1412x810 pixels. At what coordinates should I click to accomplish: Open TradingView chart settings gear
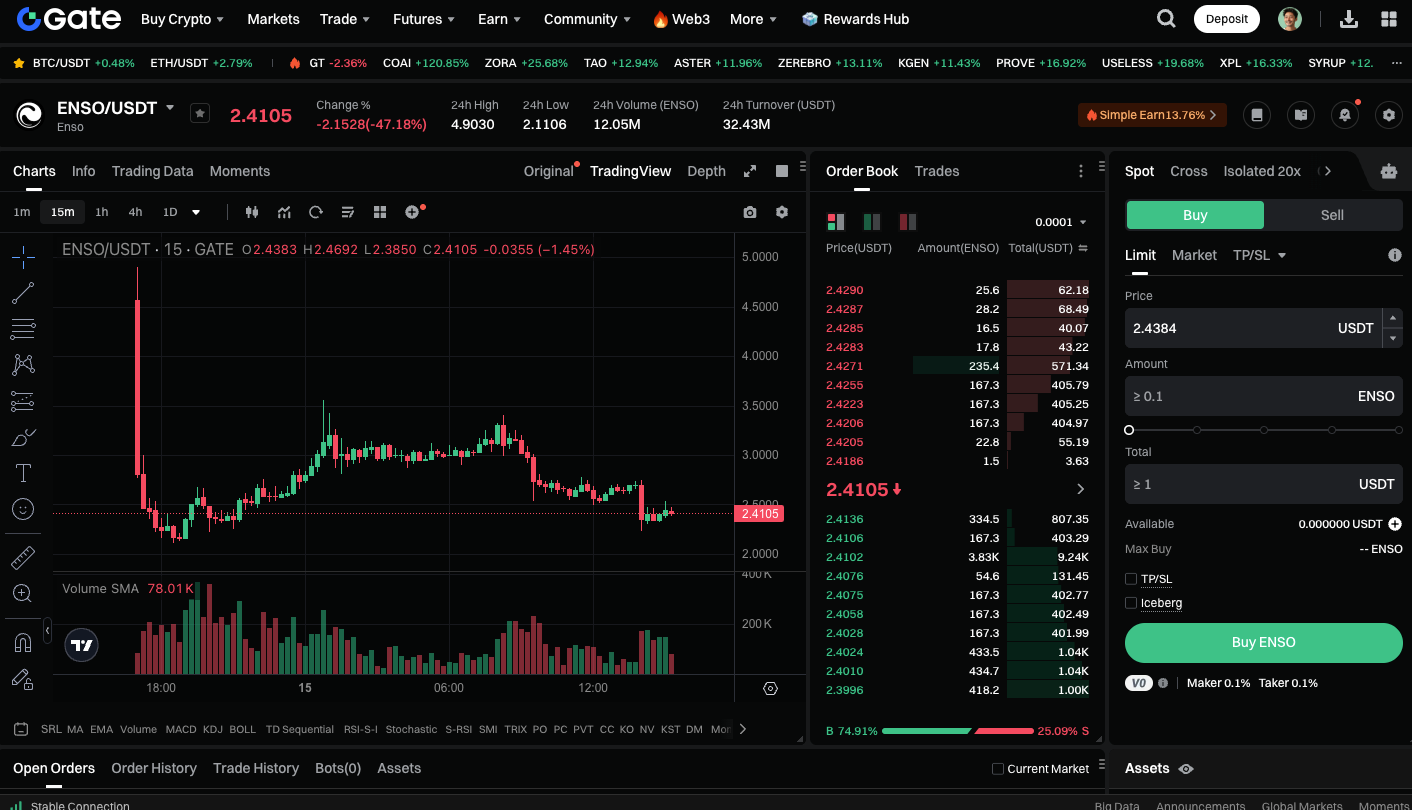(x=782, y=212)
